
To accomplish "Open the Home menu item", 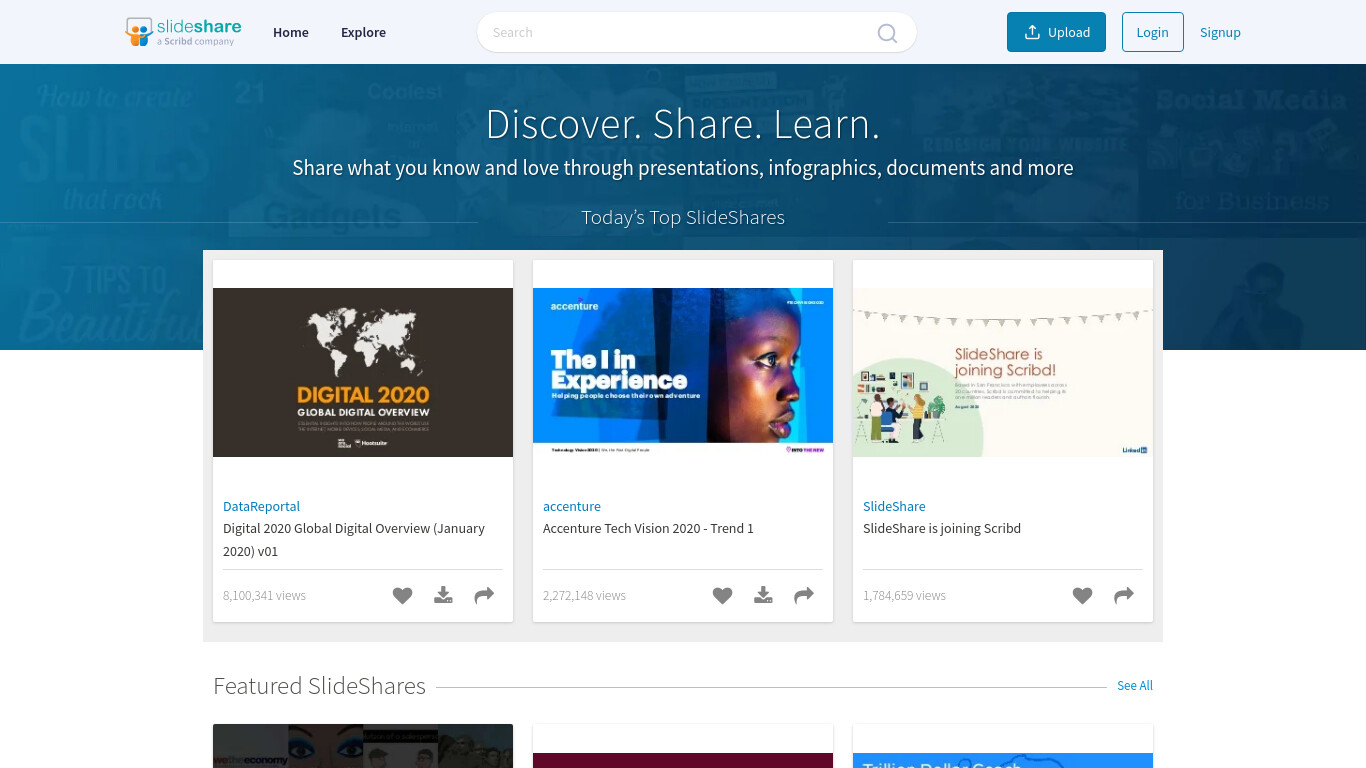I will [291, 32].
